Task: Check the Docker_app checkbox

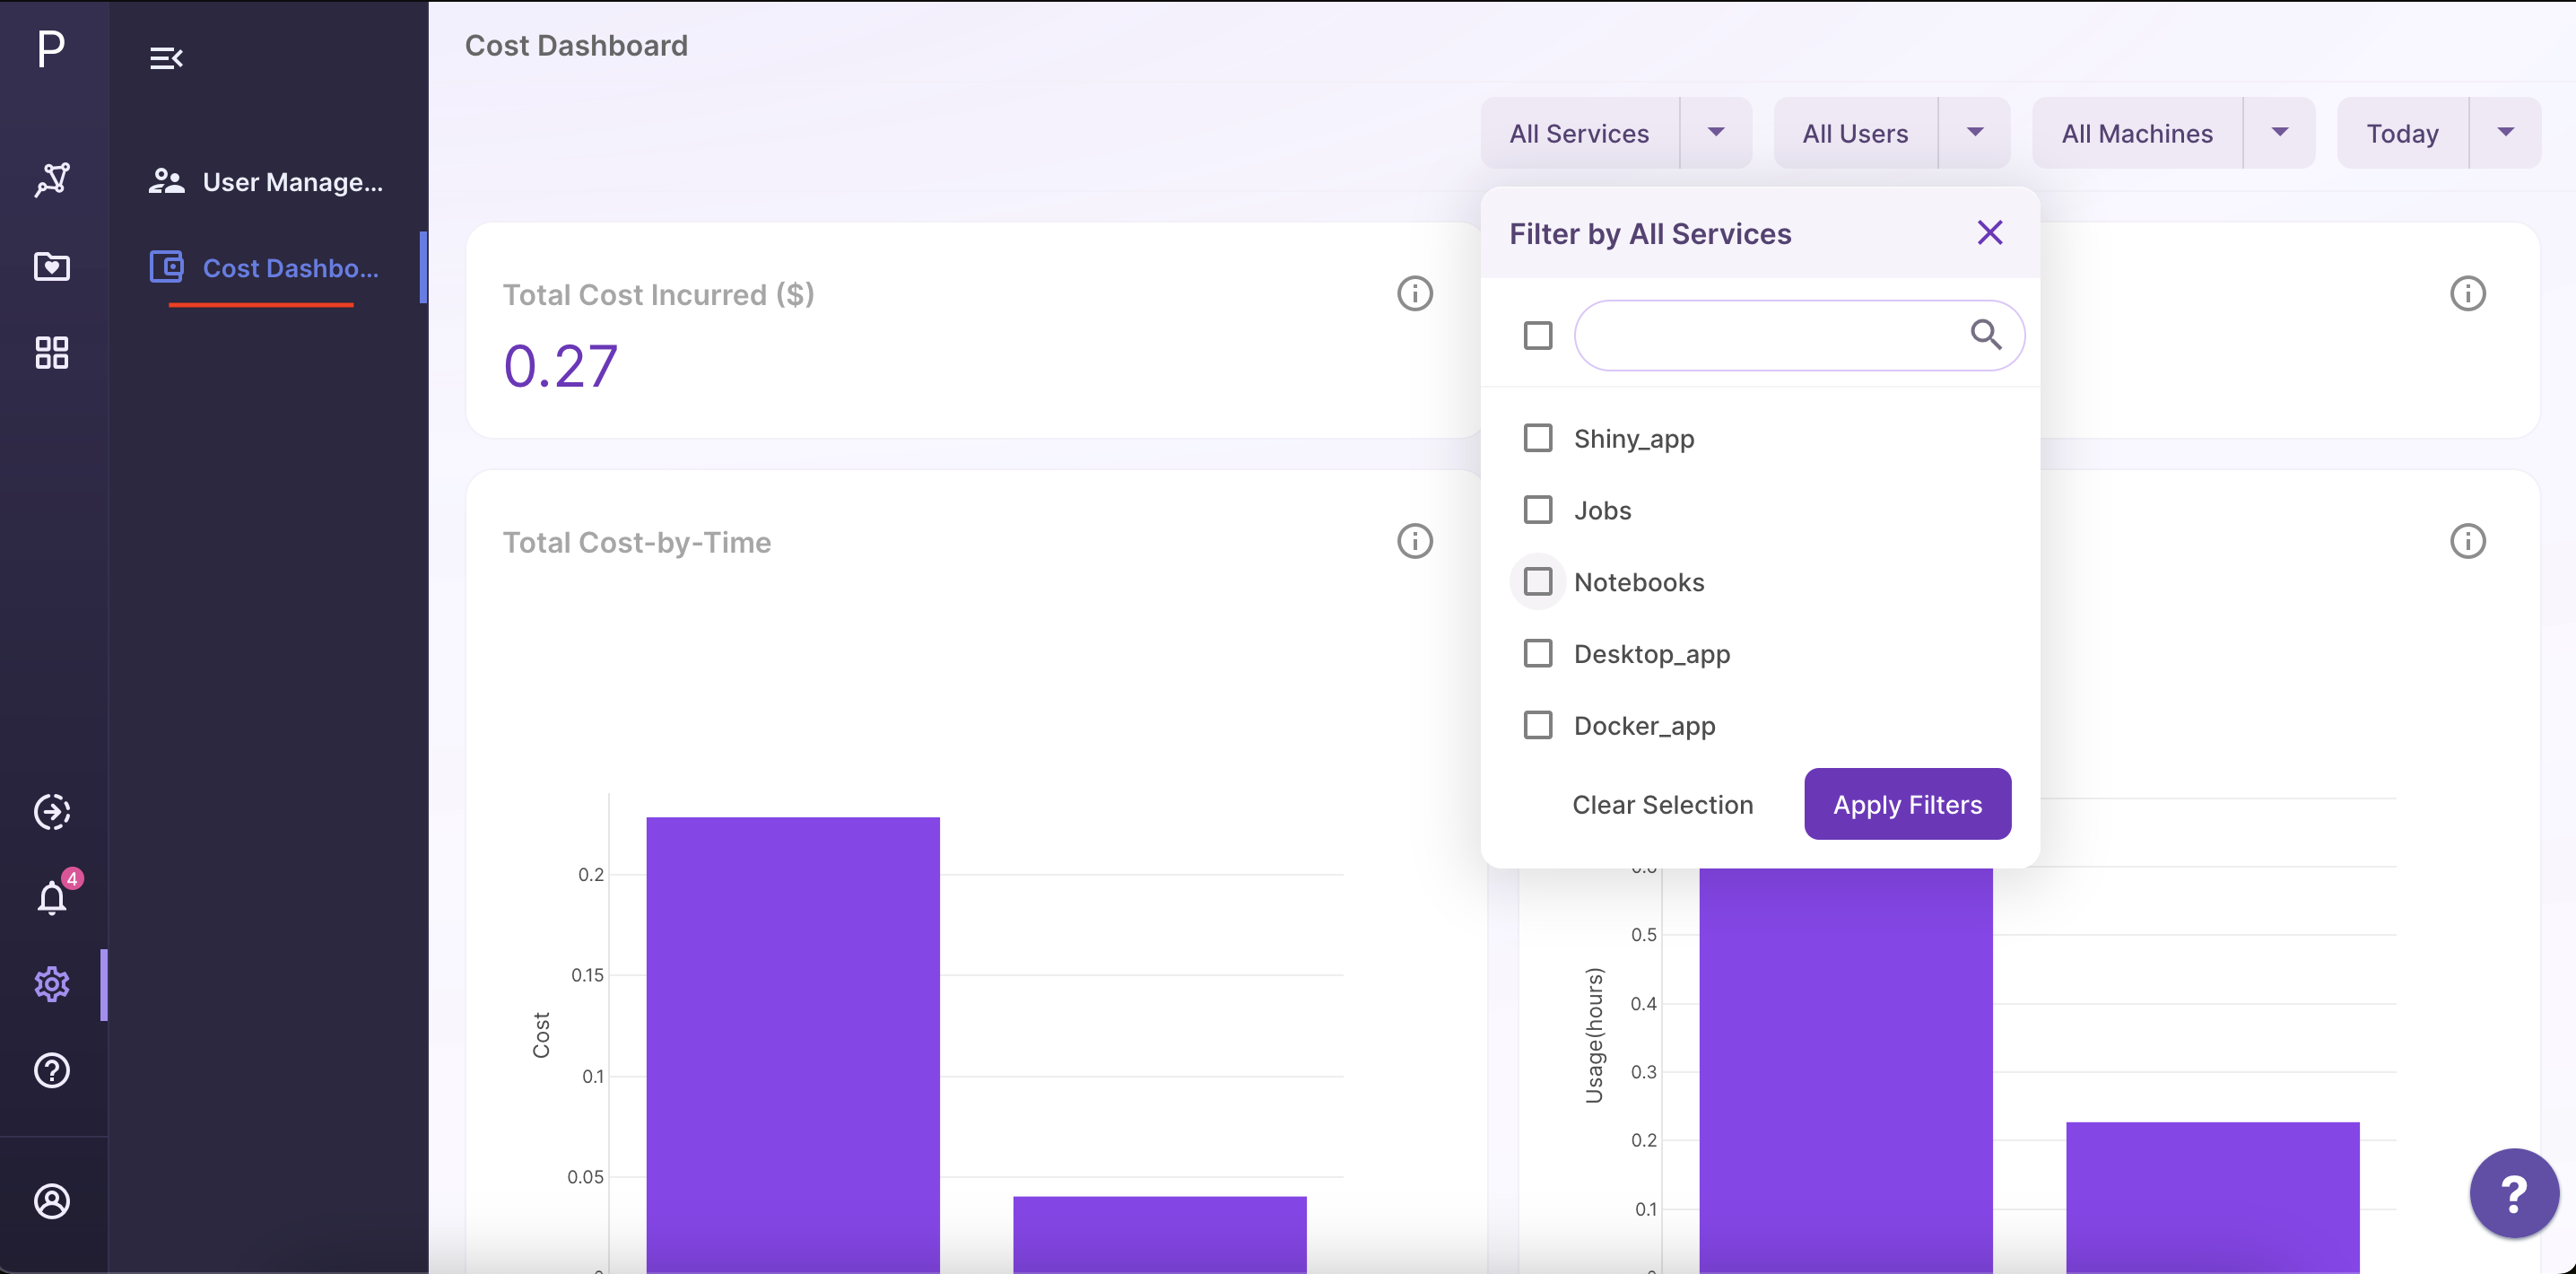Action: [x=1538, y=725]
